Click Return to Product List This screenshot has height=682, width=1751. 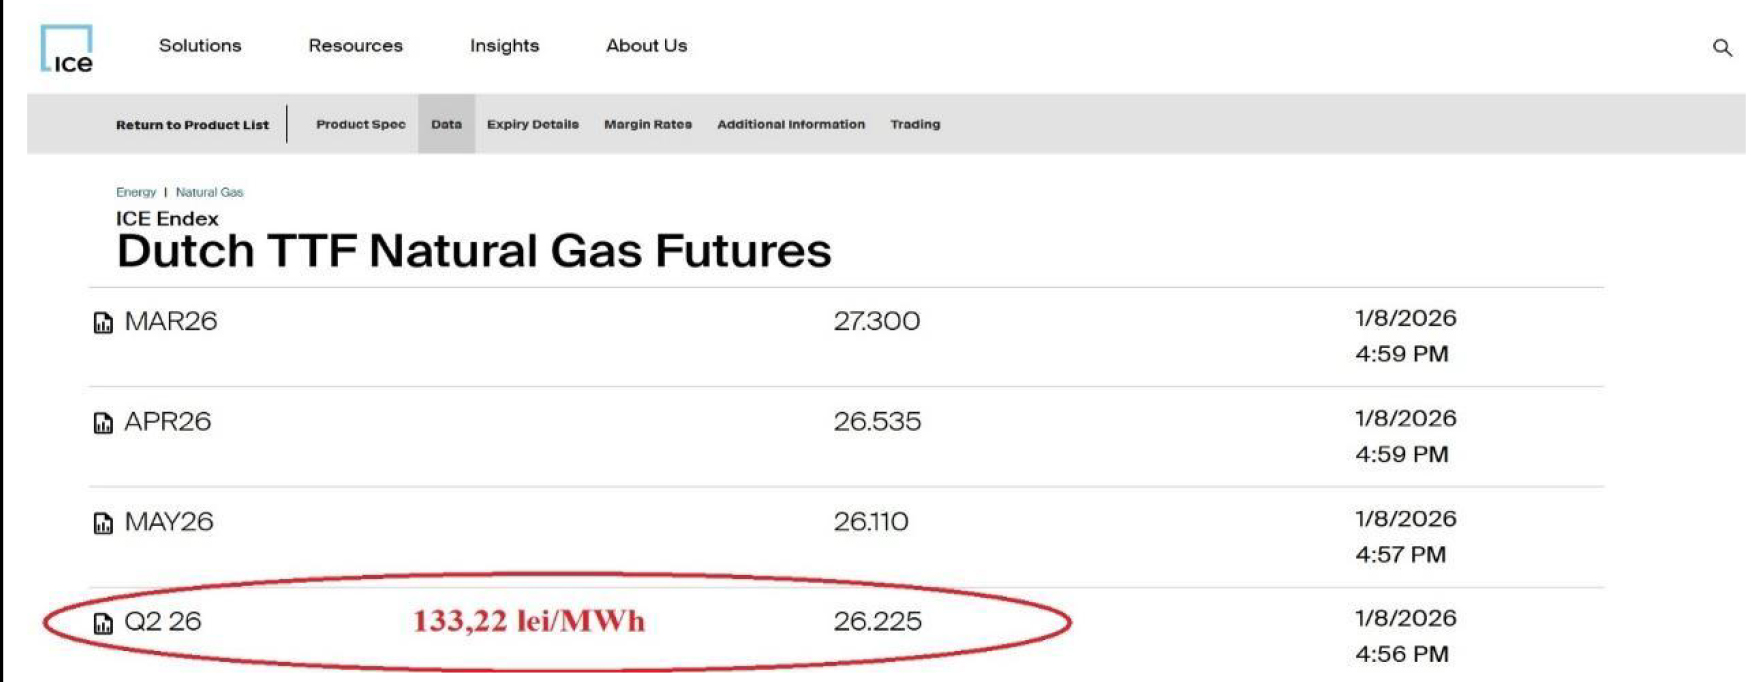192,125
